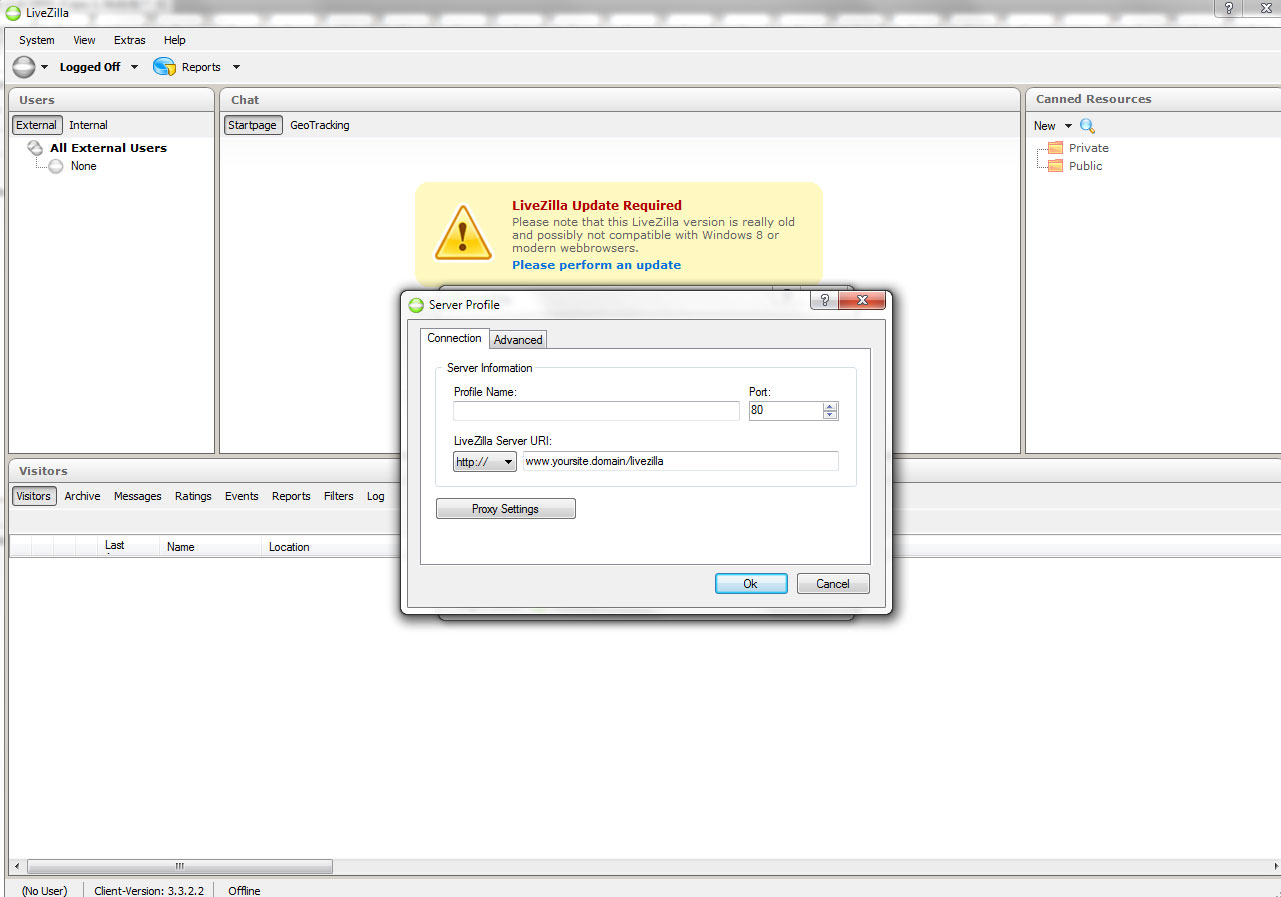This screenshot has height=897, width=1281.
Task: Open the Ratings tab
Action: coord(193,496)
